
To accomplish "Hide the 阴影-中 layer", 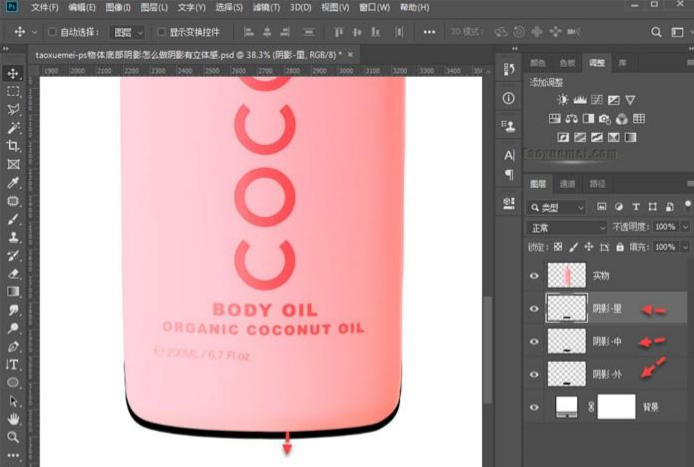I will [534, 341].
